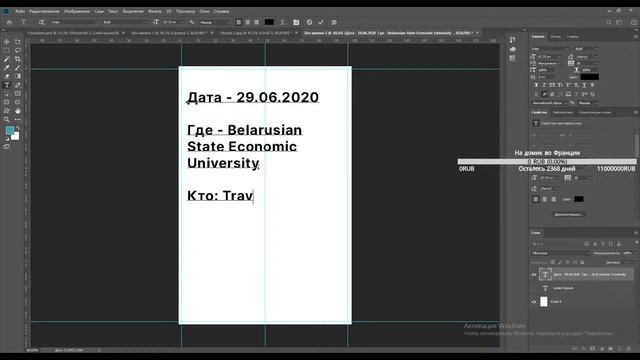This screenshot has height=360, width=640.
Task: Toggle Character and Paragraph panels icon
Action: click(x=296, y=22)
